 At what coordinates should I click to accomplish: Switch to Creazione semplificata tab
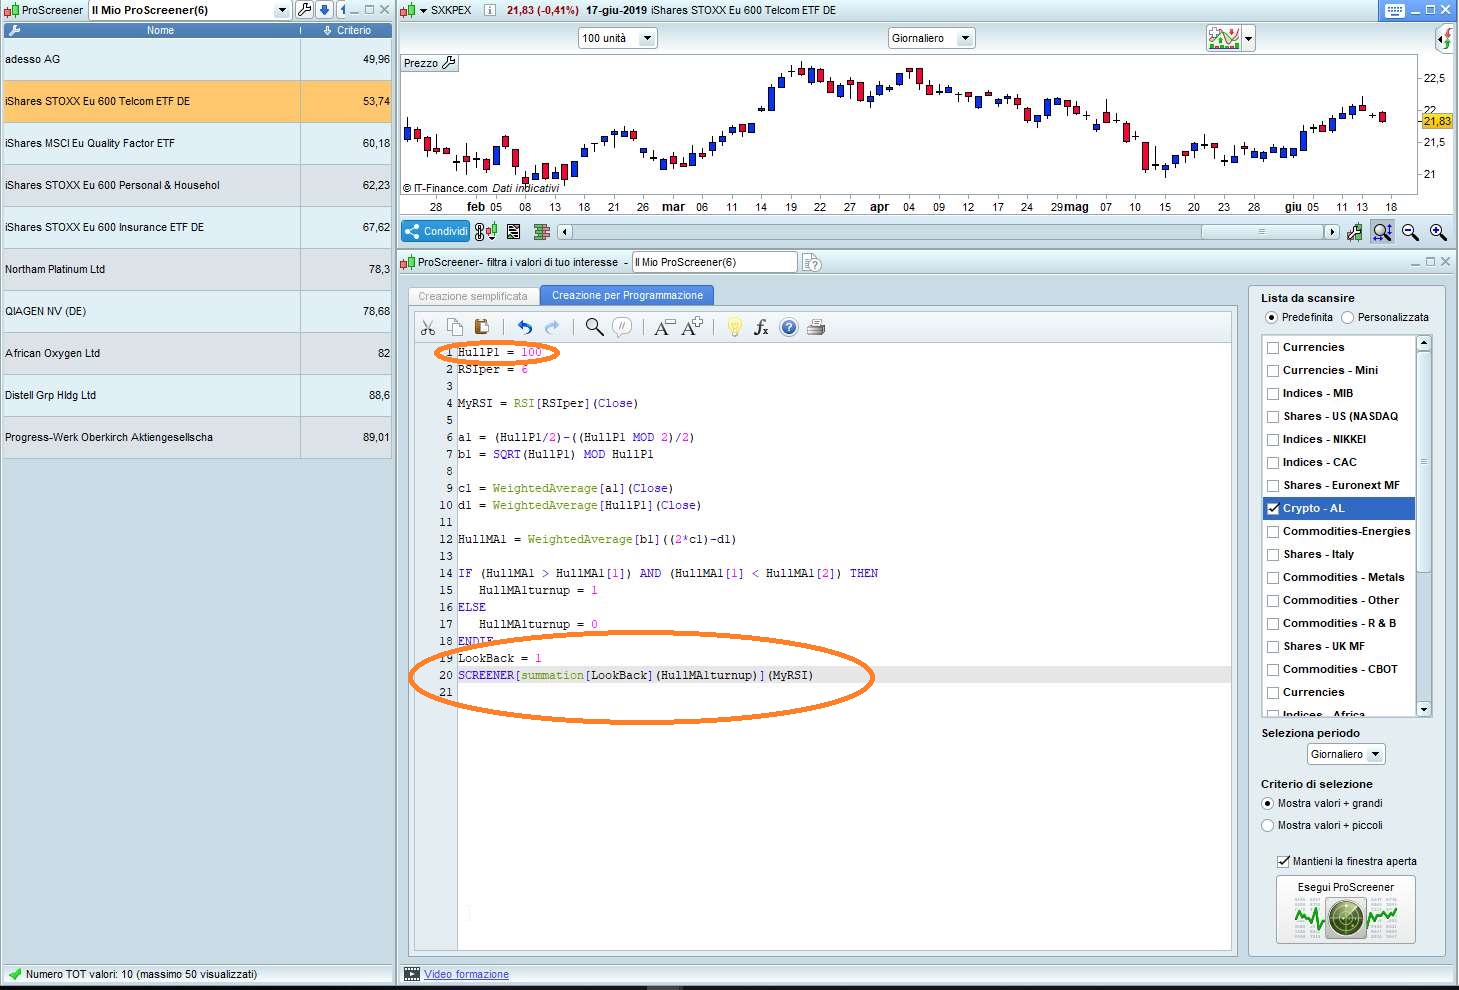coord(473,296)
